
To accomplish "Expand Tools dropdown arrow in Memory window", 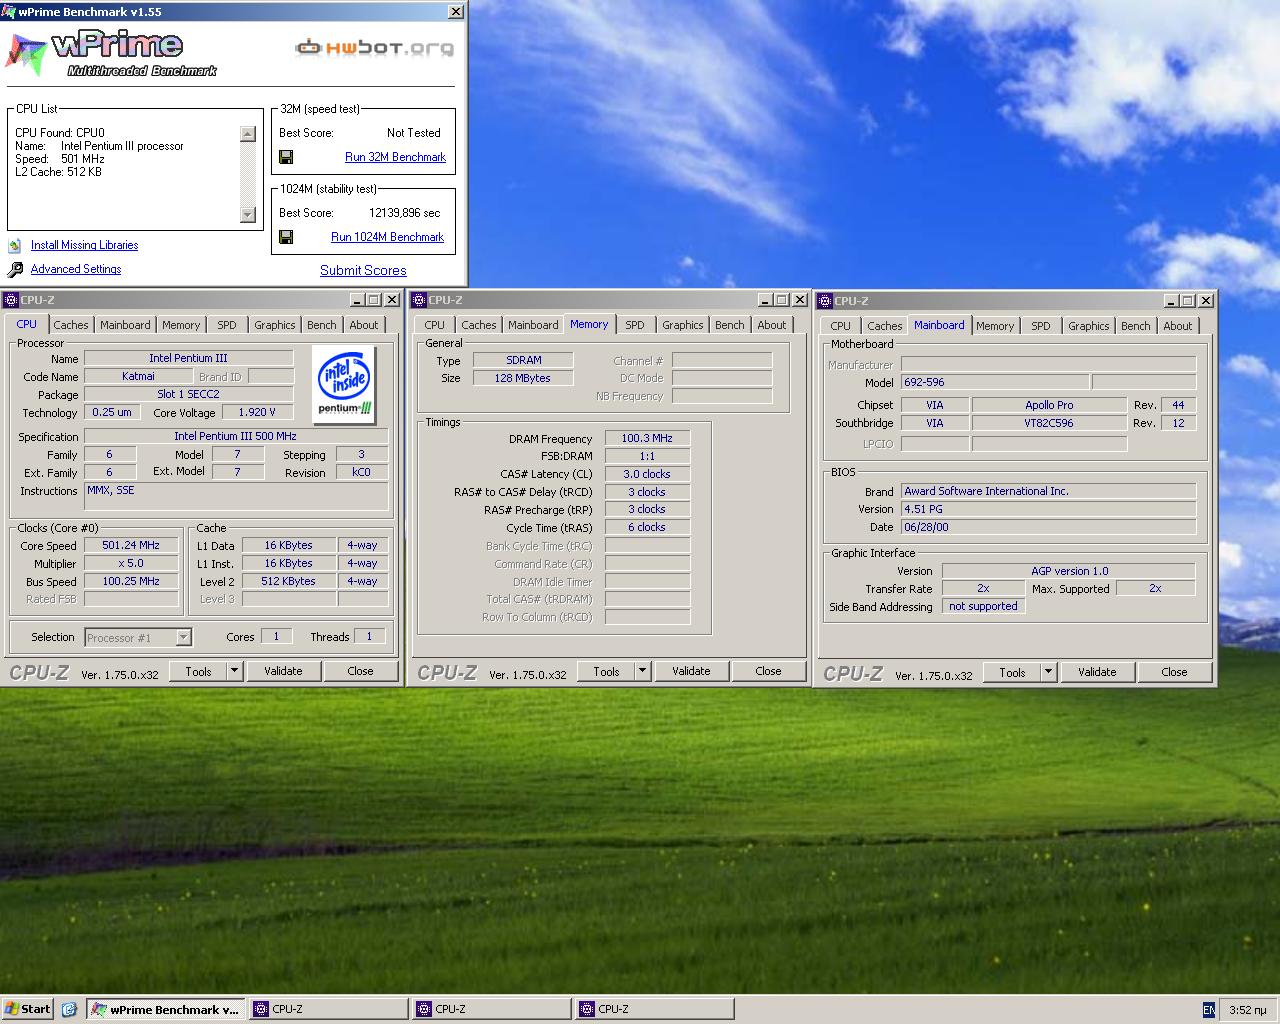I will [643, 671].
